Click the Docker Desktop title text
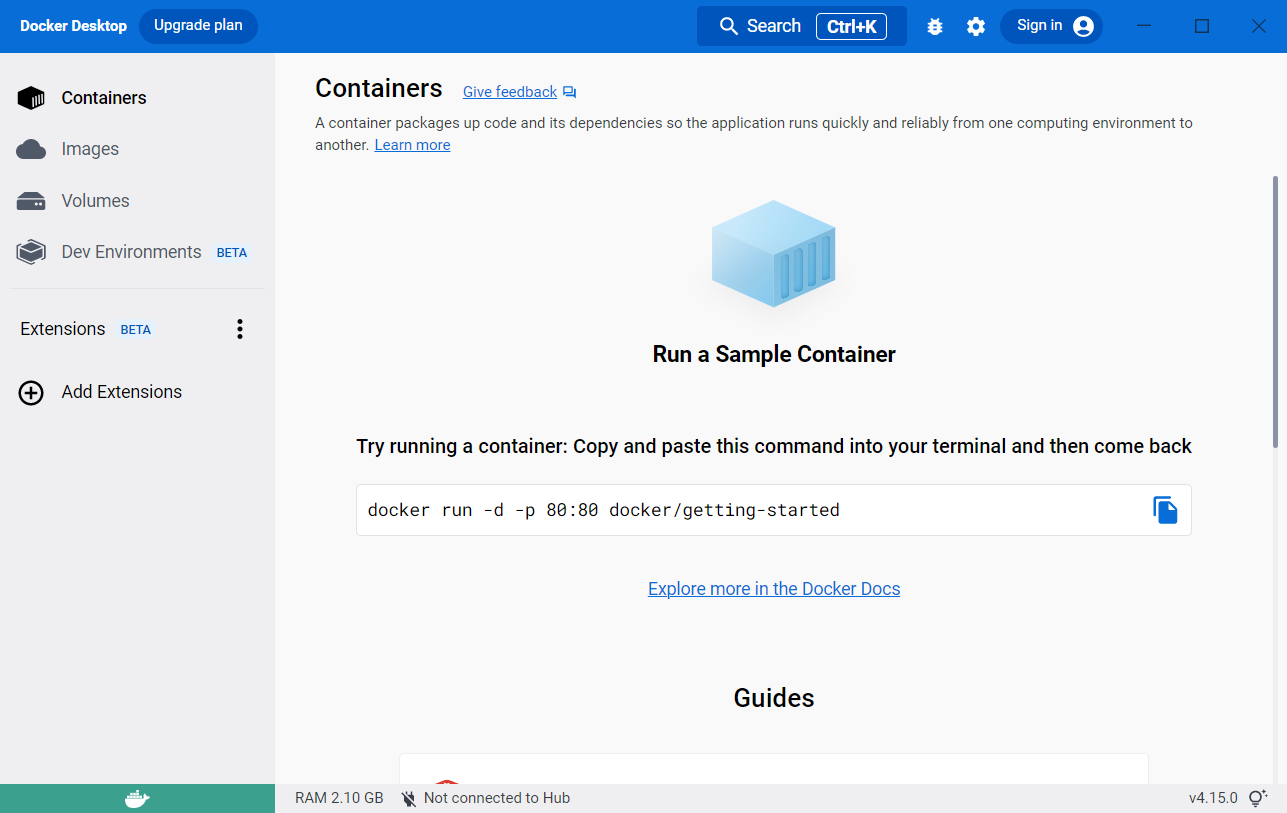The image size is (1287, 813). coord(74,26)
